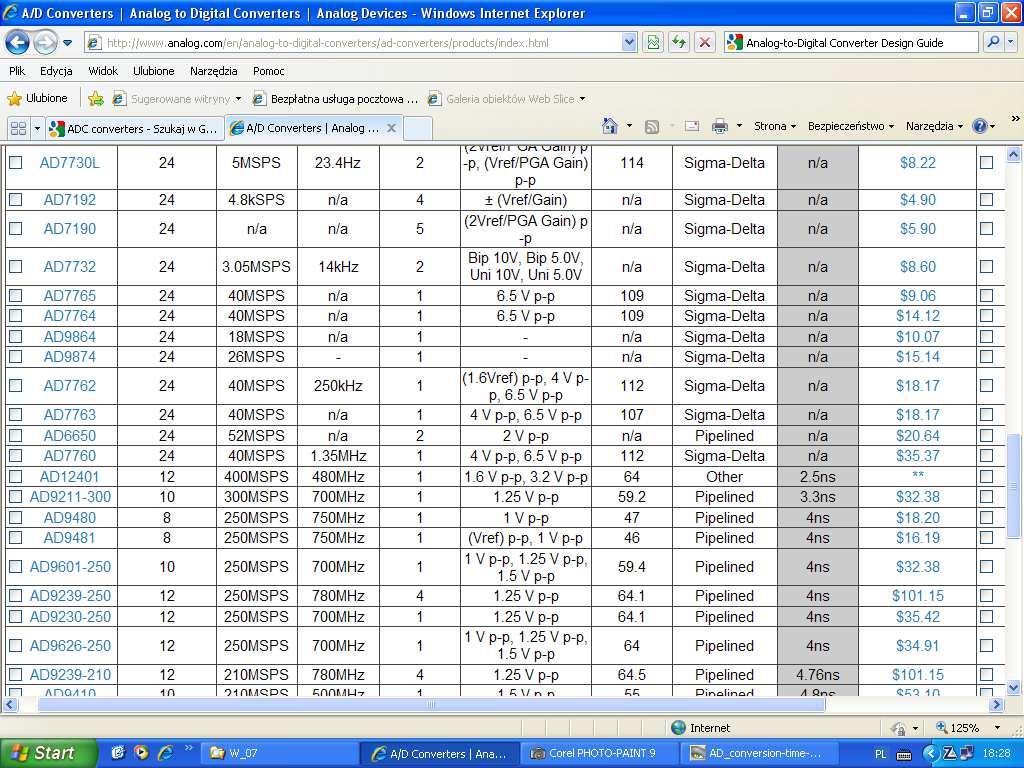
Task: Click the $101.15 price for AD9239-250
Action: pyautogui.click(x=918, y=596)
